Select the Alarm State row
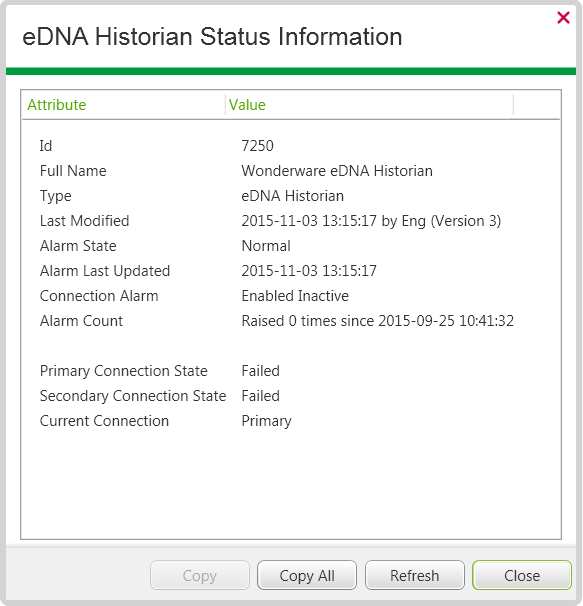 click(x=291, y=246)
